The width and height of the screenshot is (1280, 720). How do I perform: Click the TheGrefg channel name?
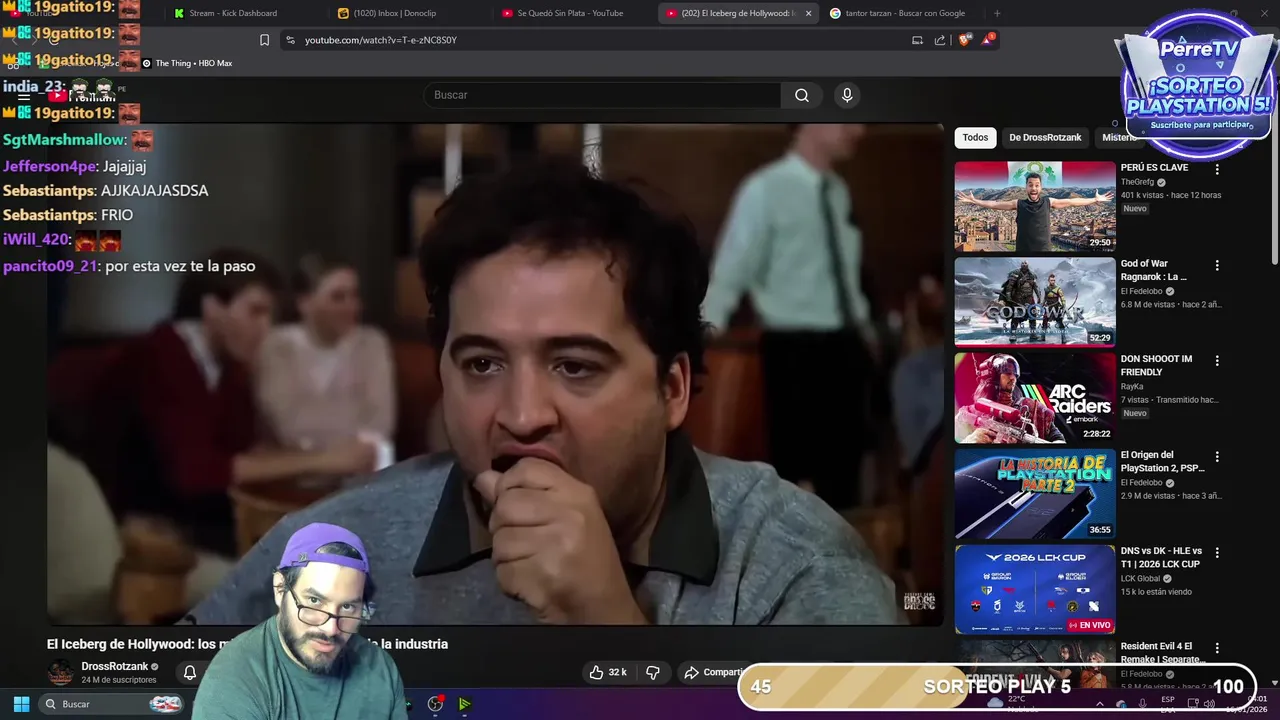[1137, 182]
